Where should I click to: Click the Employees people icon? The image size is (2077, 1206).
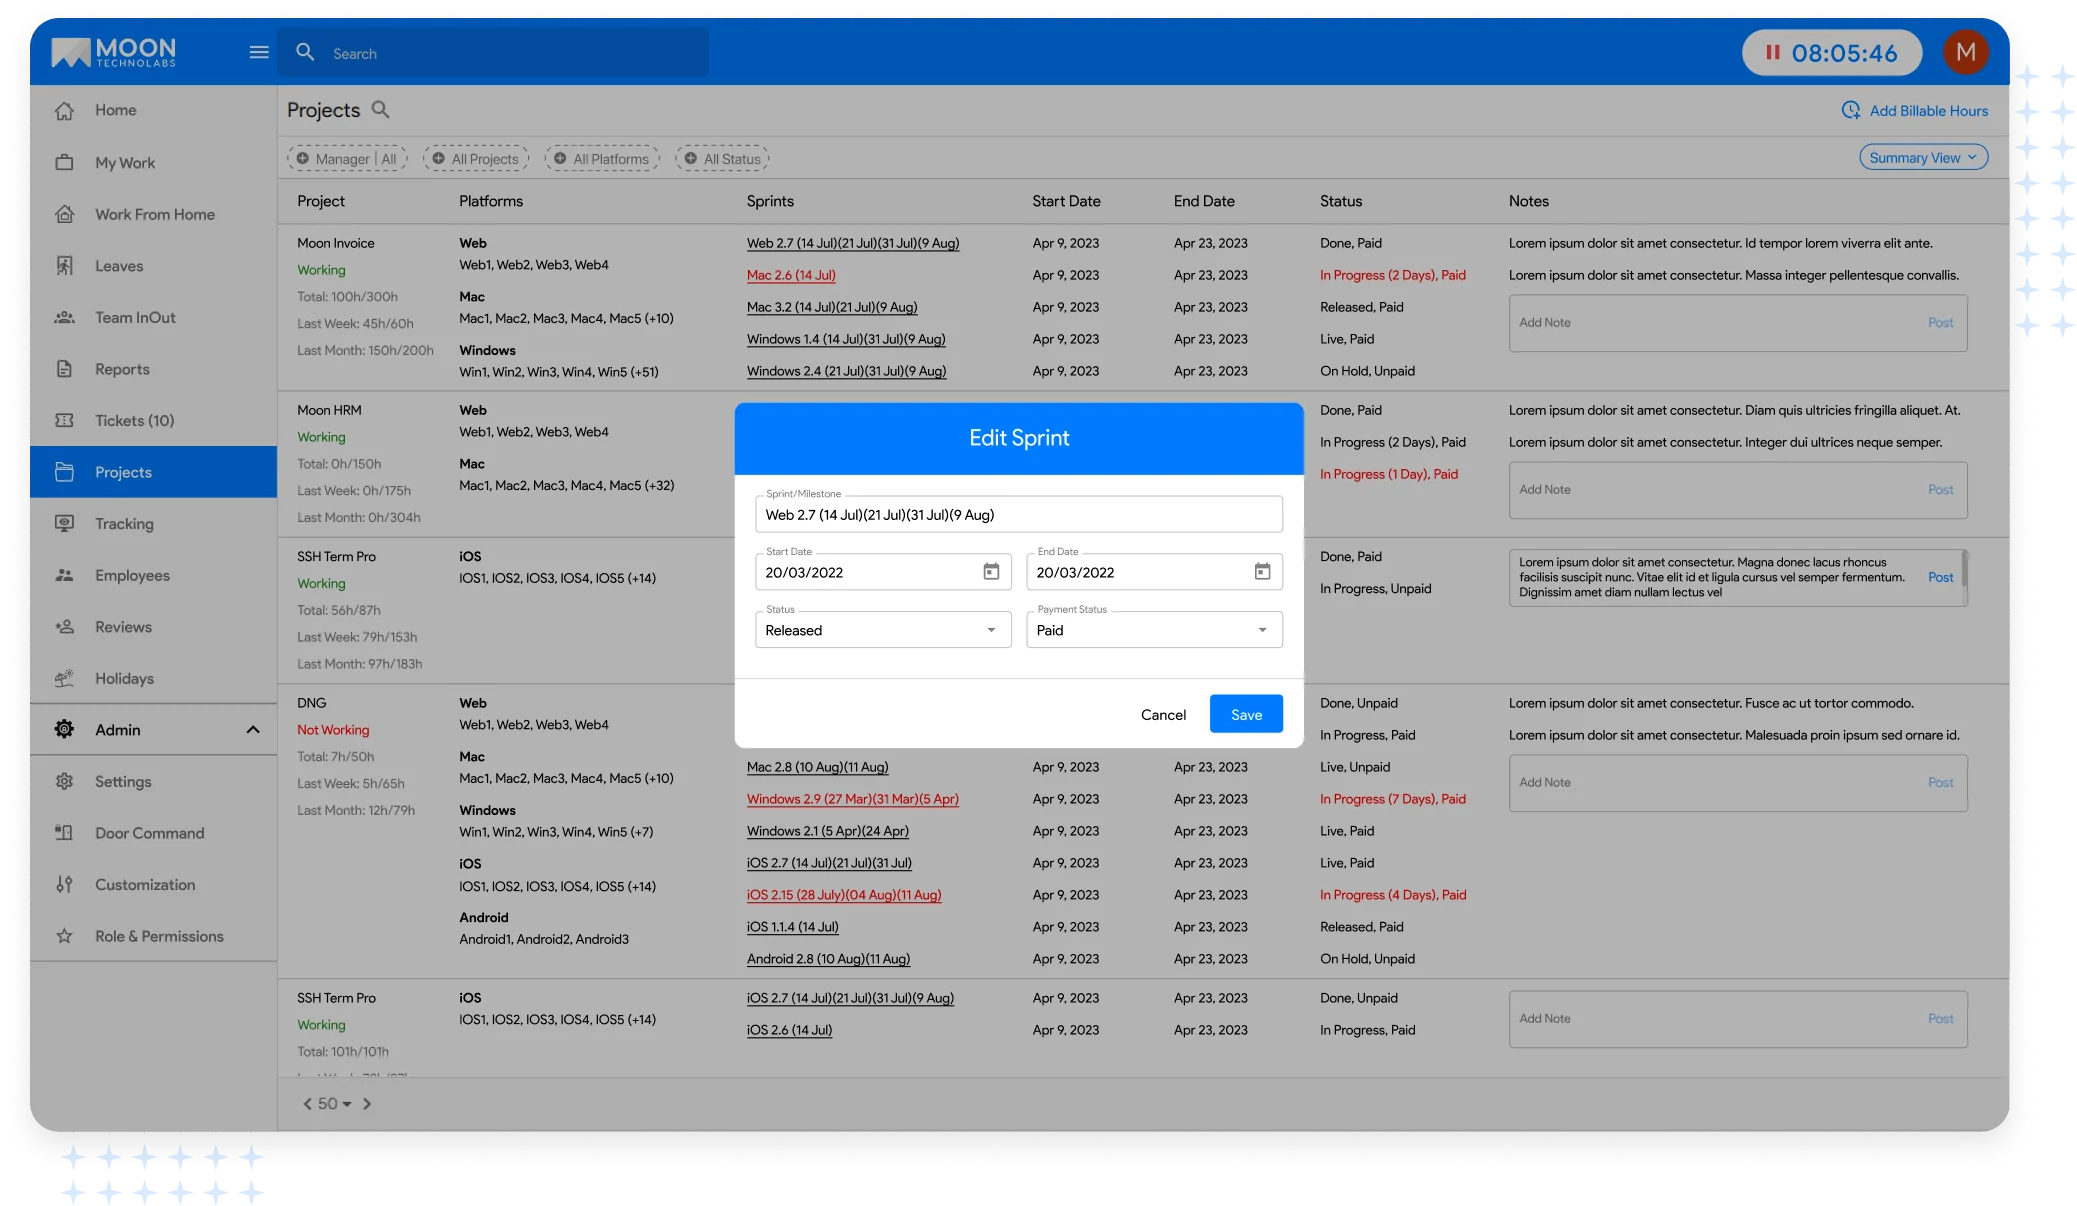pyautogui.click(x=65, y=575)
